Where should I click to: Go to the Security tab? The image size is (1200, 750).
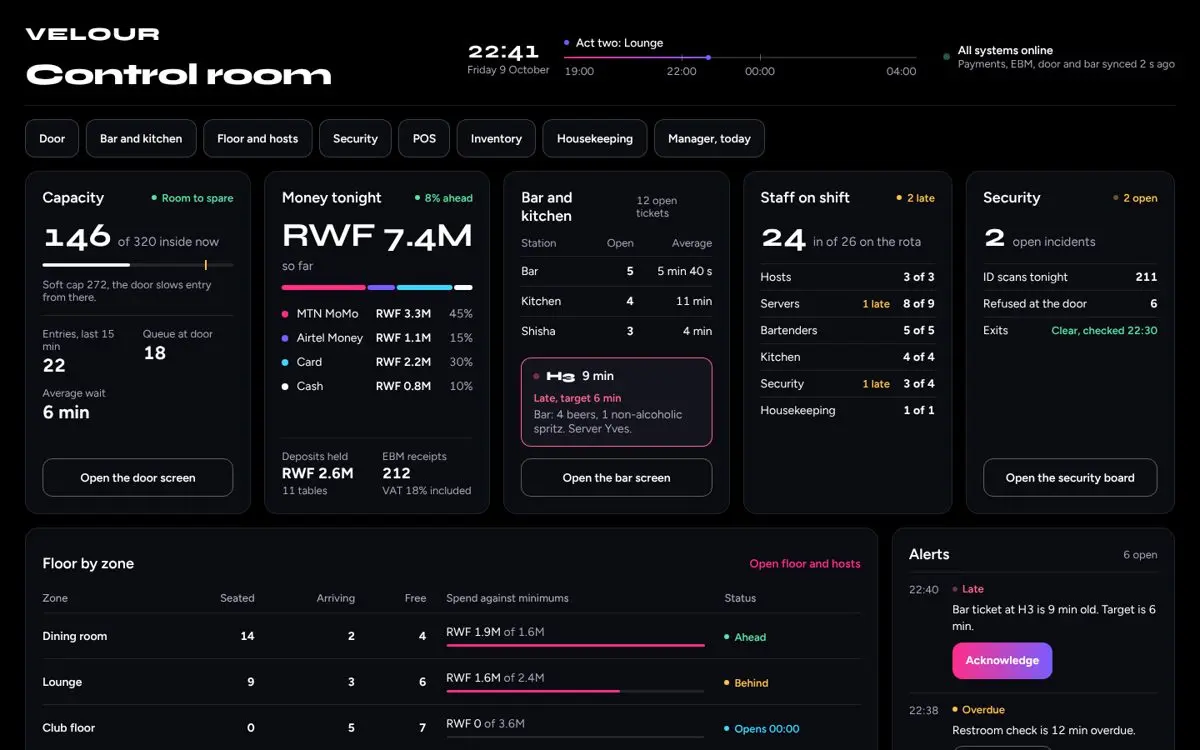355,139
